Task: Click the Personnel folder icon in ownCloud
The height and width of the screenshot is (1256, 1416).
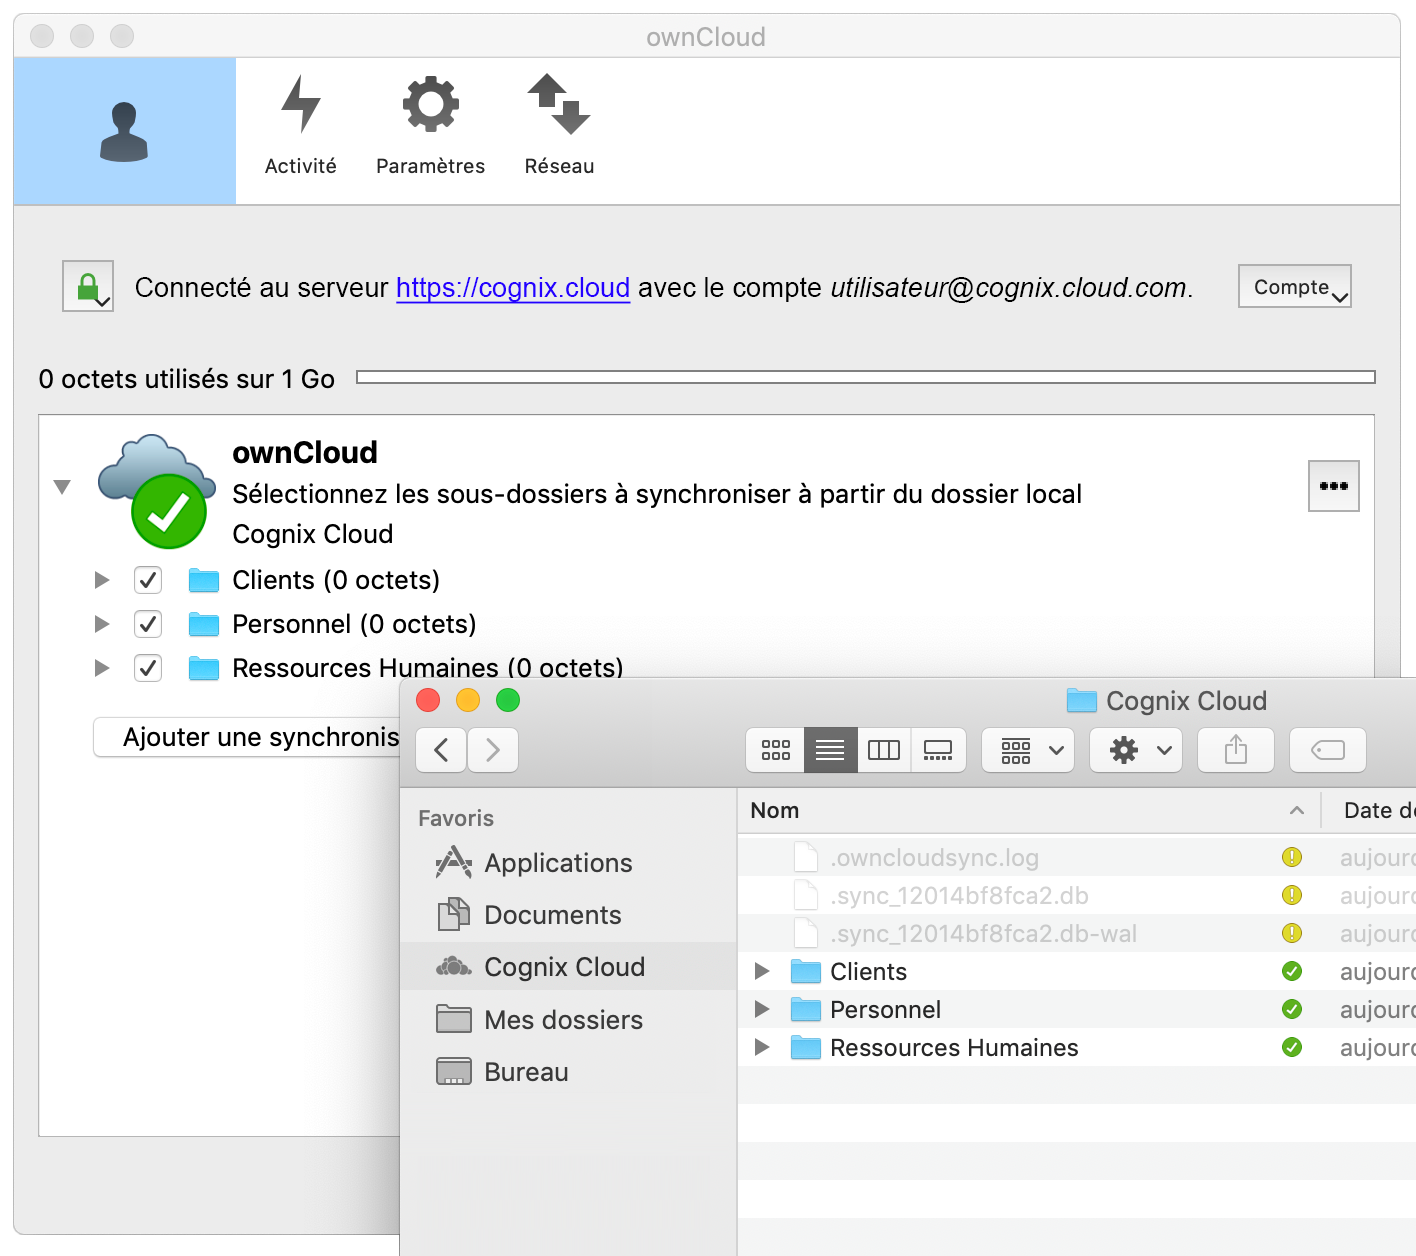Action: coord(204,624)
